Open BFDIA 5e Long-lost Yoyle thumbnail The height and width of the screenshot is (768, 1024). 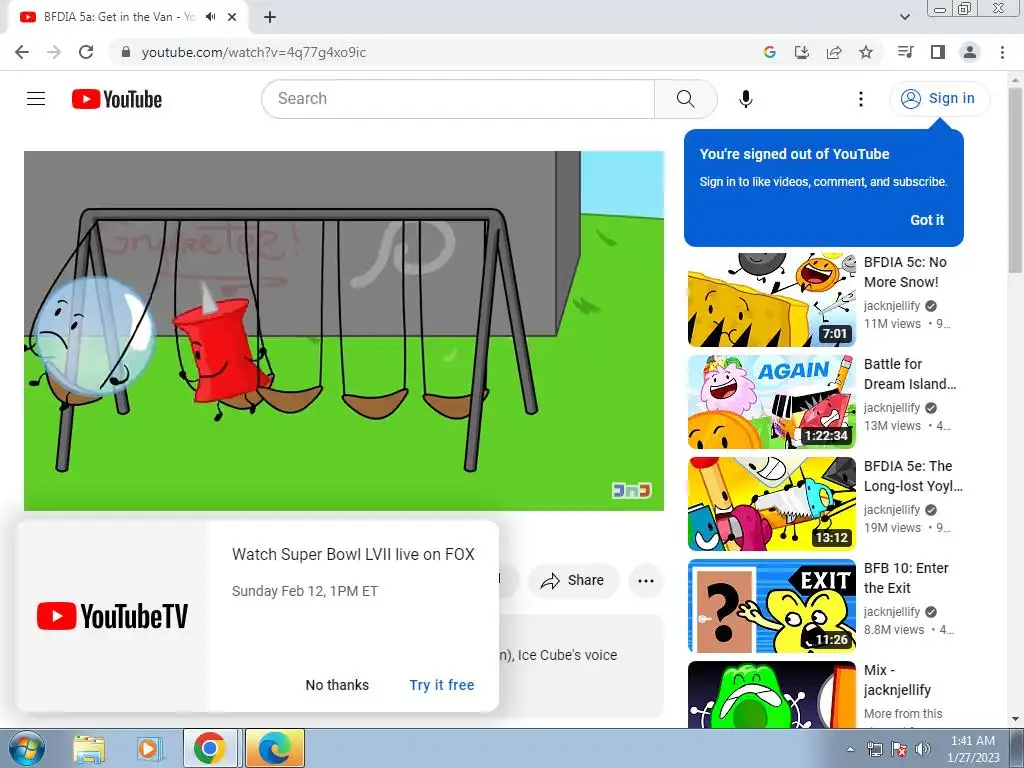771,504
